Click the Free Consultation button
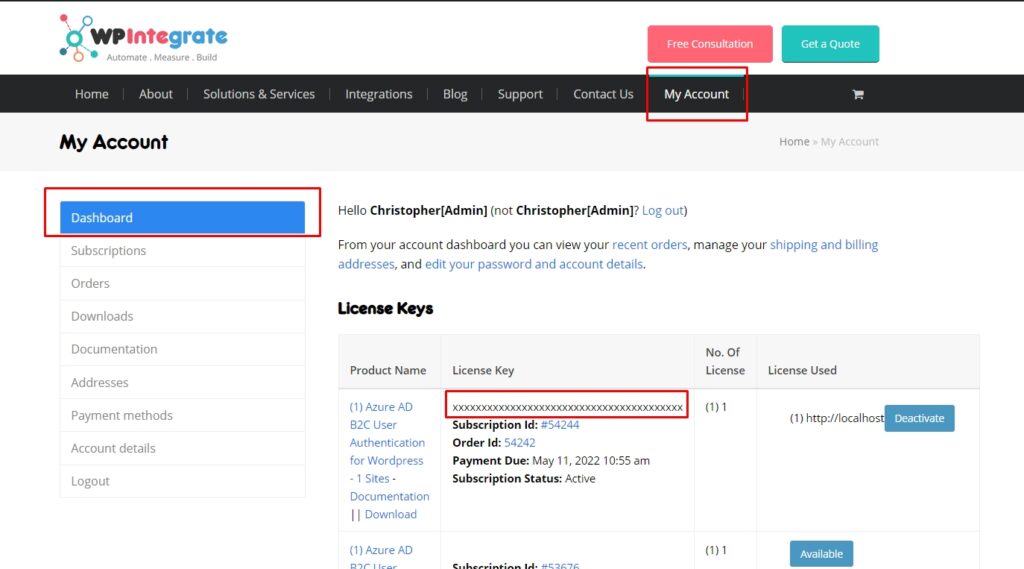1024x569 pixels. [x=710, y=44]
